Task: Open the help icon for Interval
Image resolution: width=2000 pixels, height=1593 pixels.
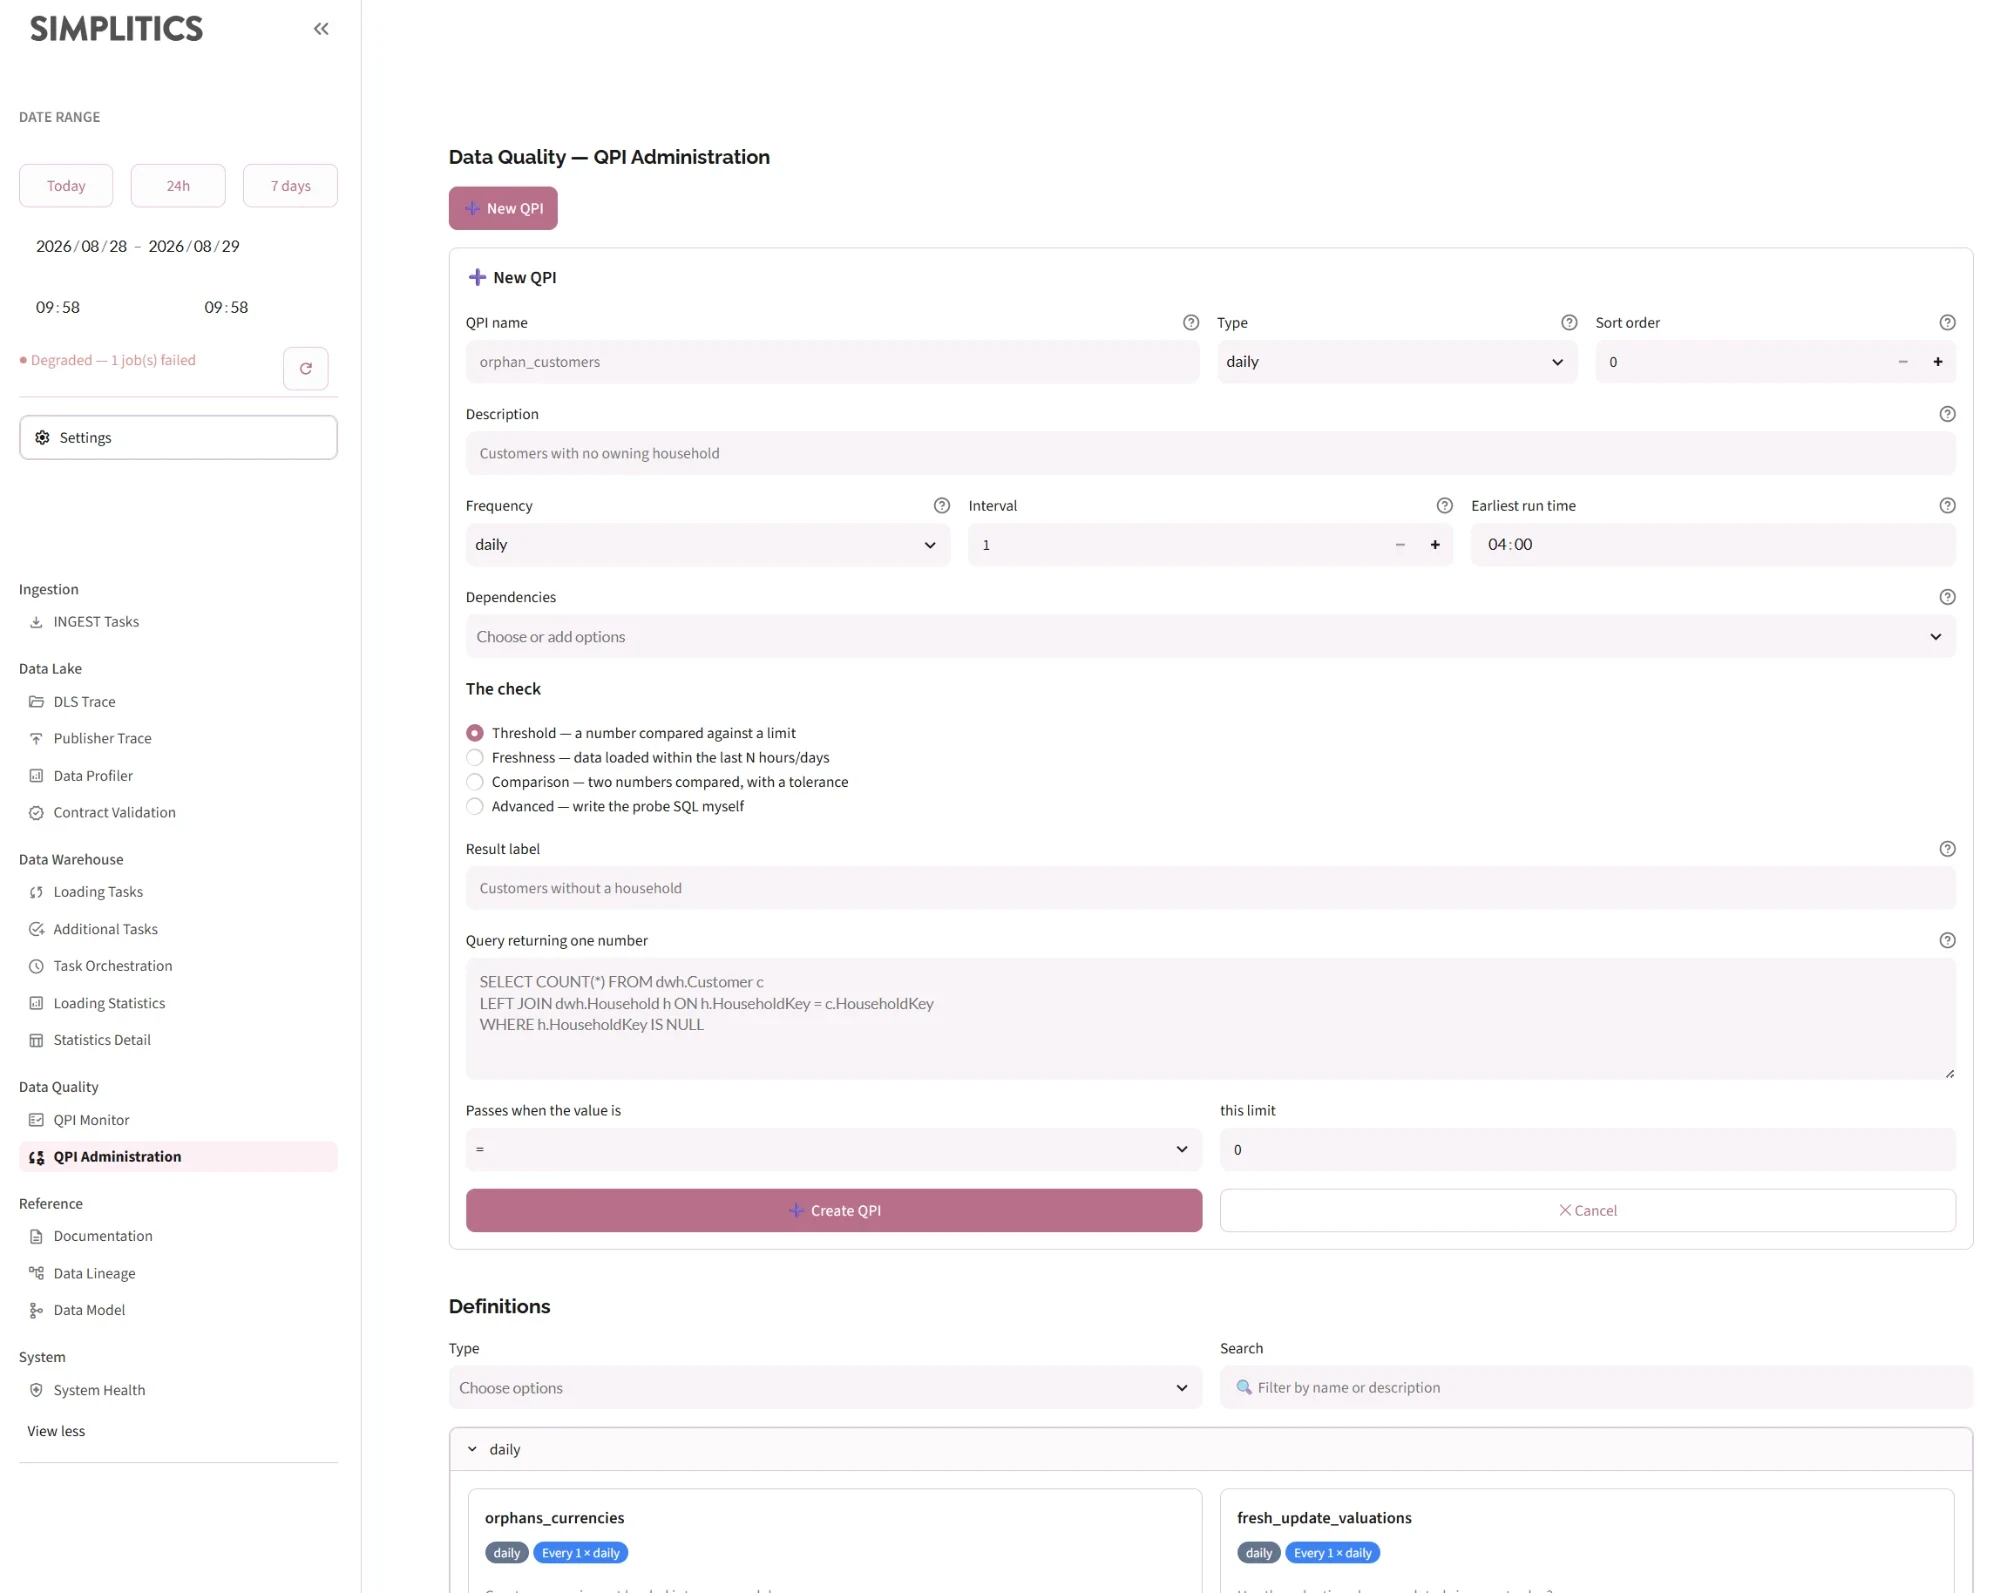Action: pos(1443,505)
